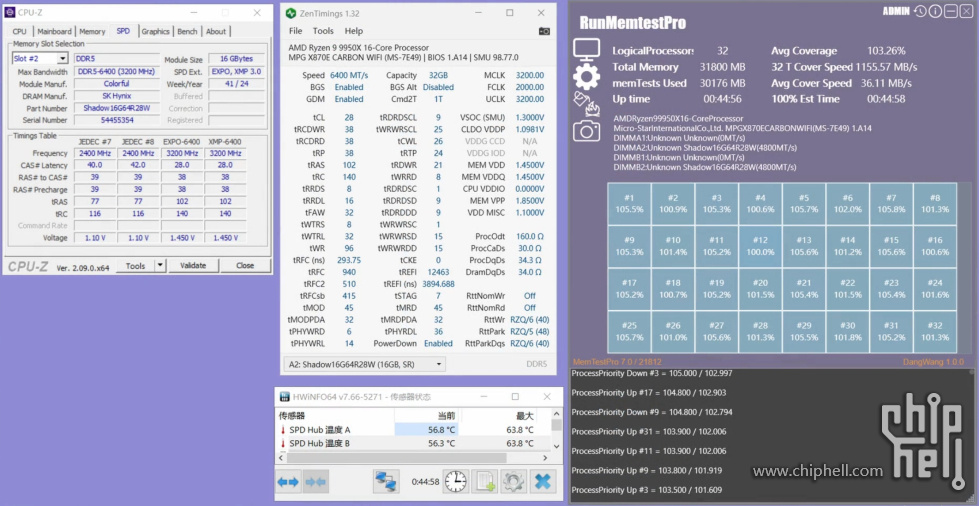Click RunMemtestPro Avg Coverage 103.26% value

coord(886,51)
